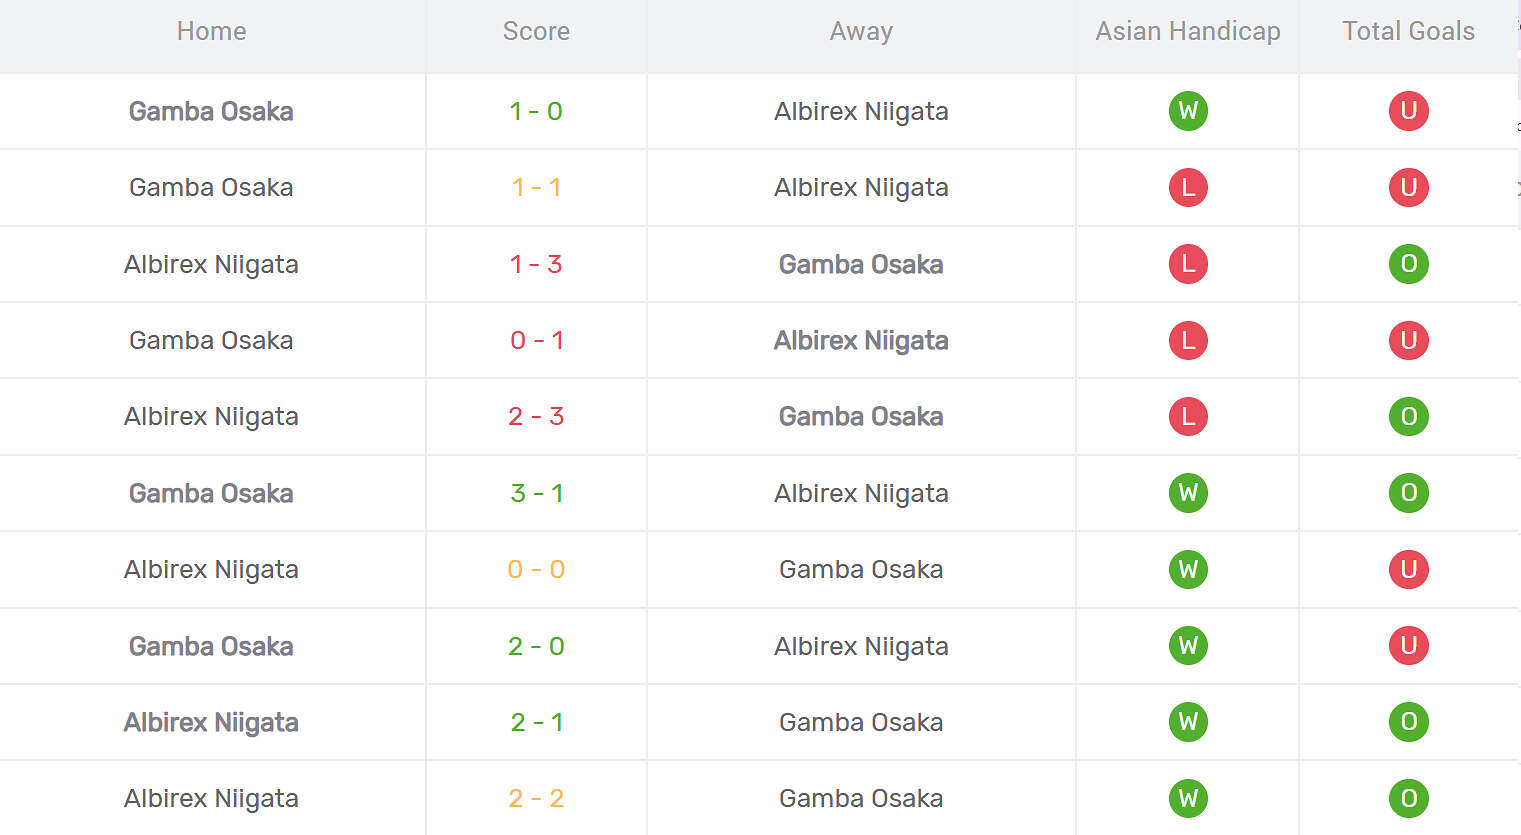This screenshot has width=1521, height=835.
Task: Click the L badge in the 1 - 1 row
Action: point(1188,187)
